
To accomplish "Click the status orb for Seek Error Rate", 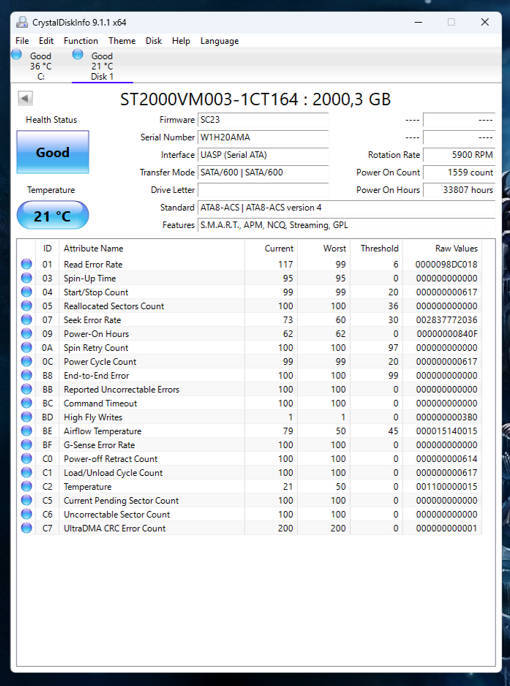I will click(x=27, y=319).
